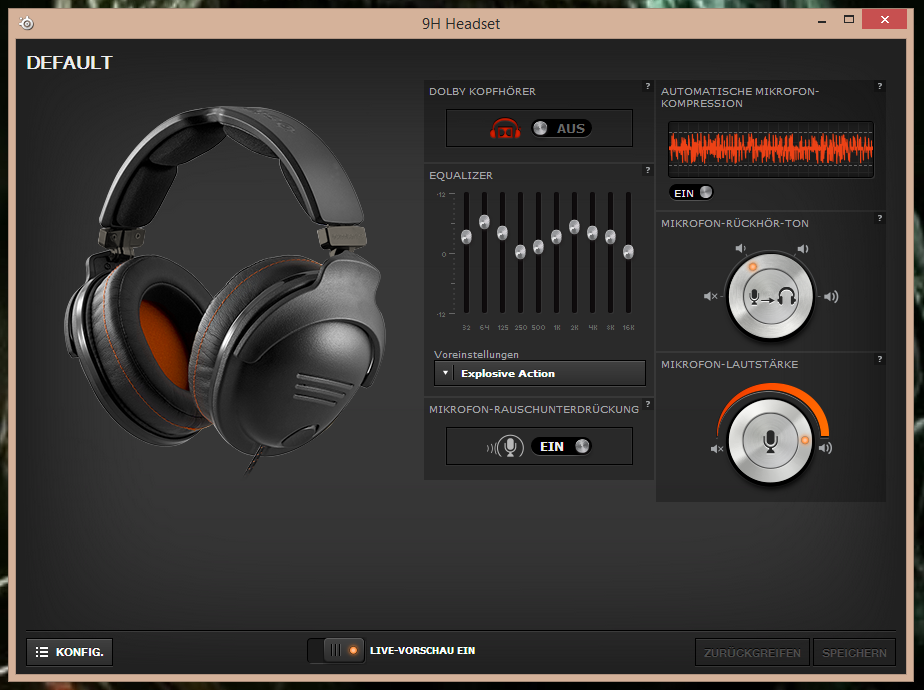Toggle the automatic mic compression EIN switch
Screen dimensions: 924x690
[691, 193]
